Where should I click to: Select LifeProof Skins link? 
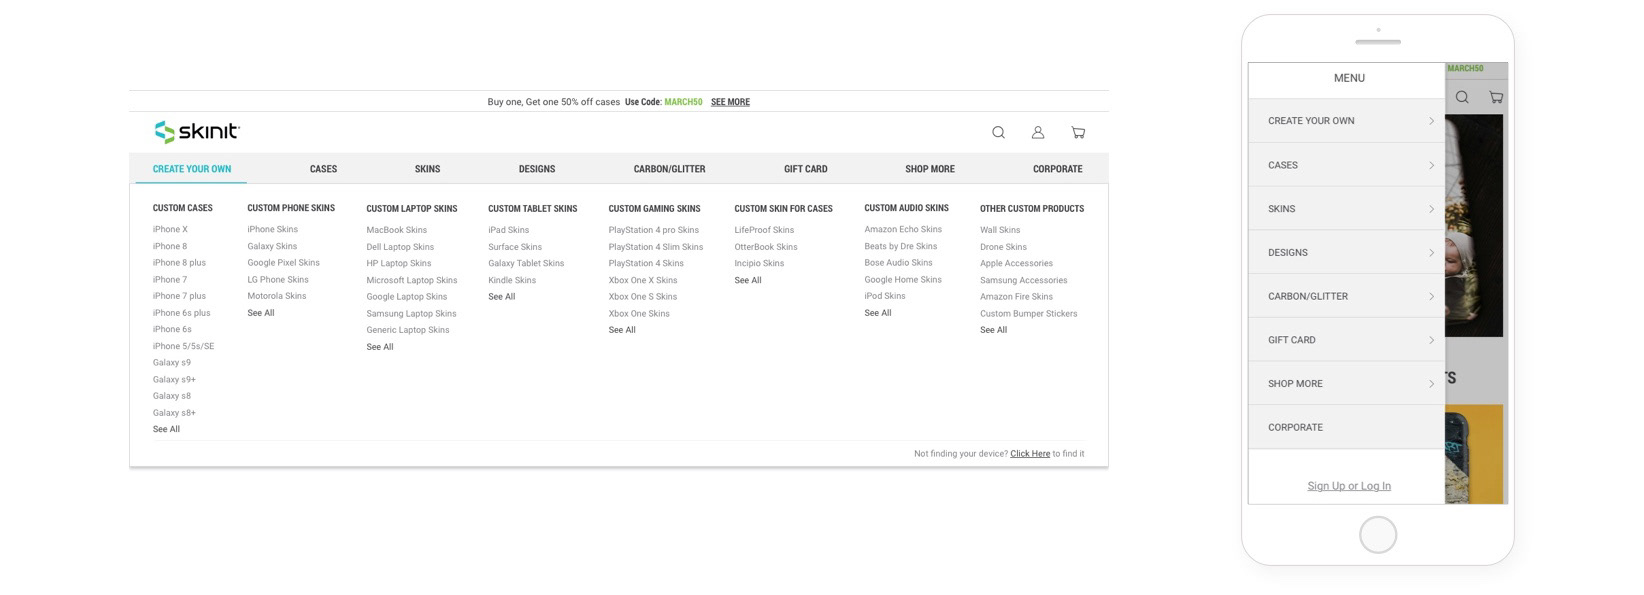pos(764,230)
